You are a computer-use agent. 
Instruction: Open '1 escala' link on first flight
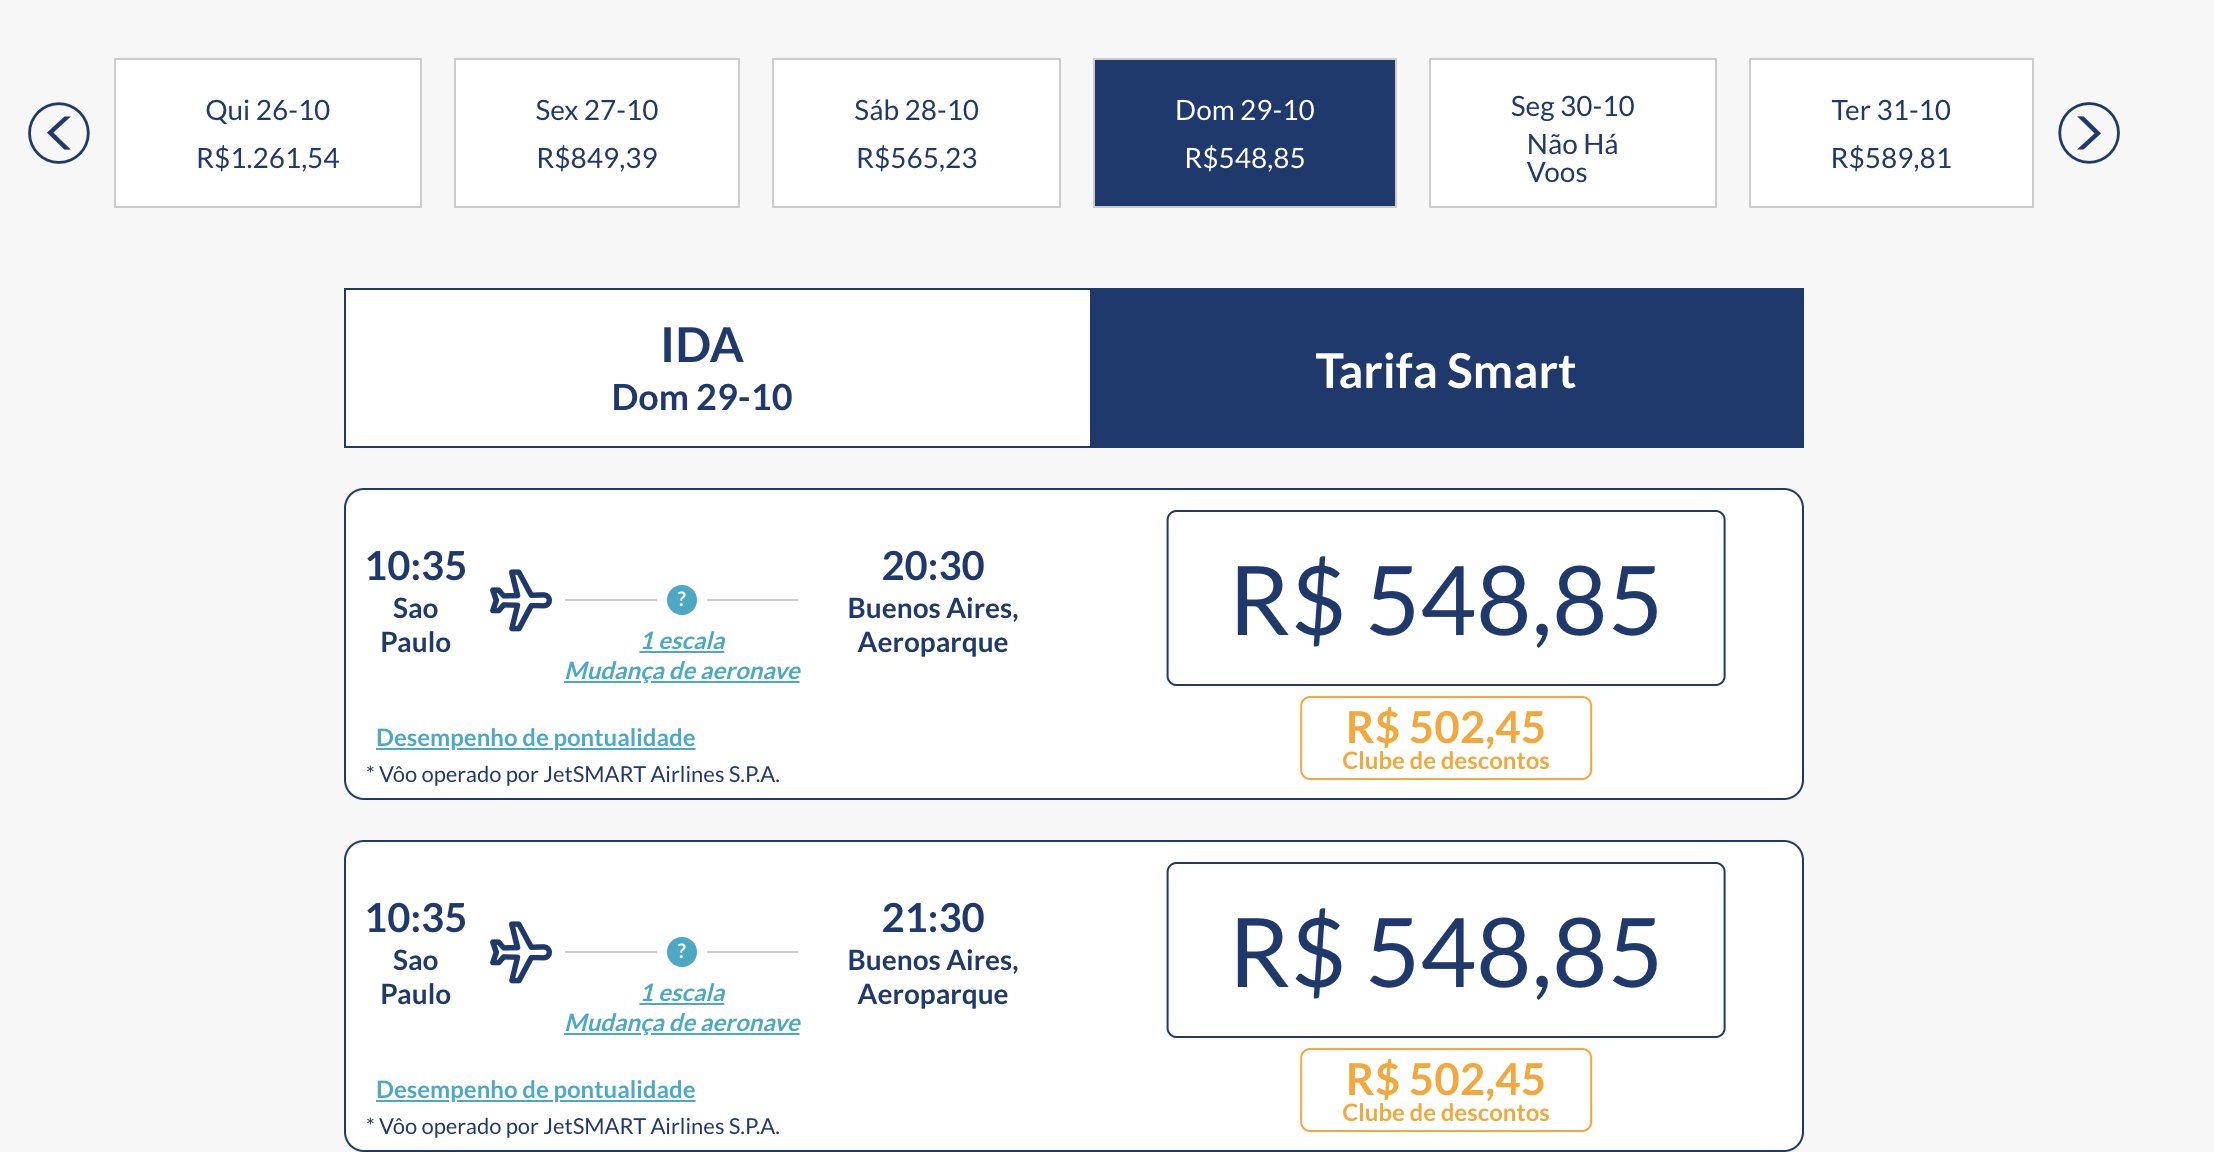click(683, 641)
